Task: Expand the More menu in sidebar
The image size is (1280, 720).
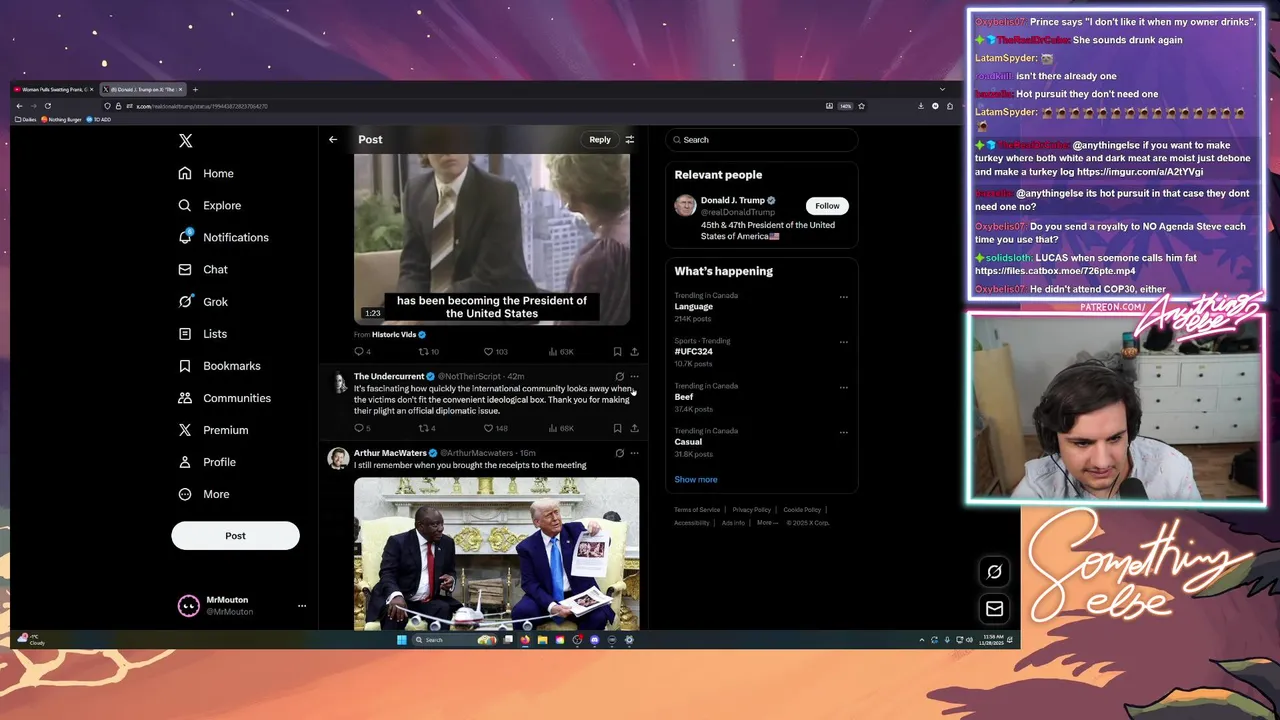Action: click(x=204, y=494)
